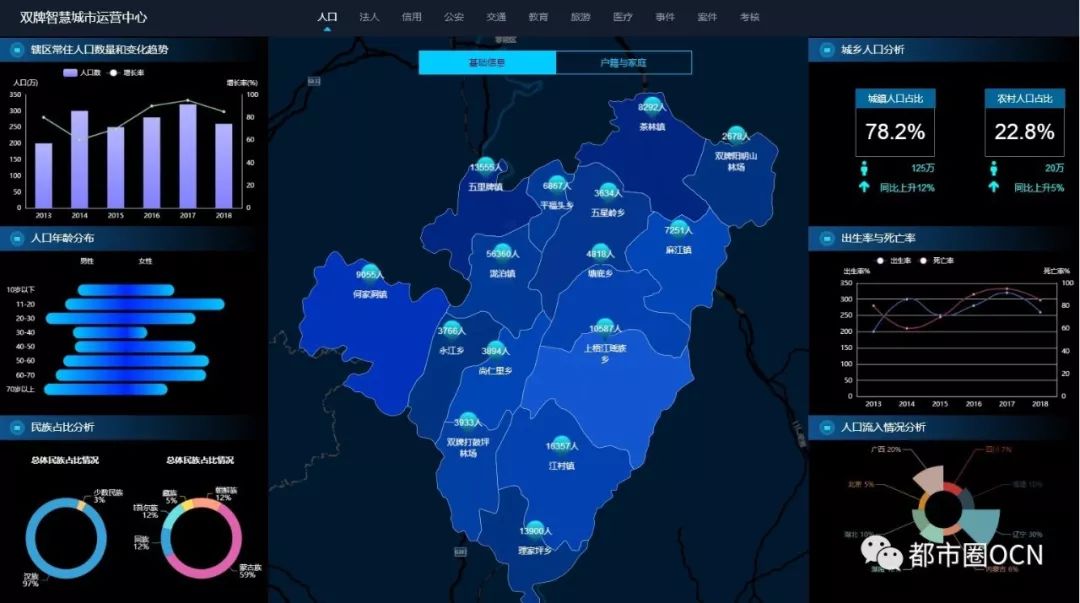
Task: Click the person icon next to 125万
Action: 864,168
